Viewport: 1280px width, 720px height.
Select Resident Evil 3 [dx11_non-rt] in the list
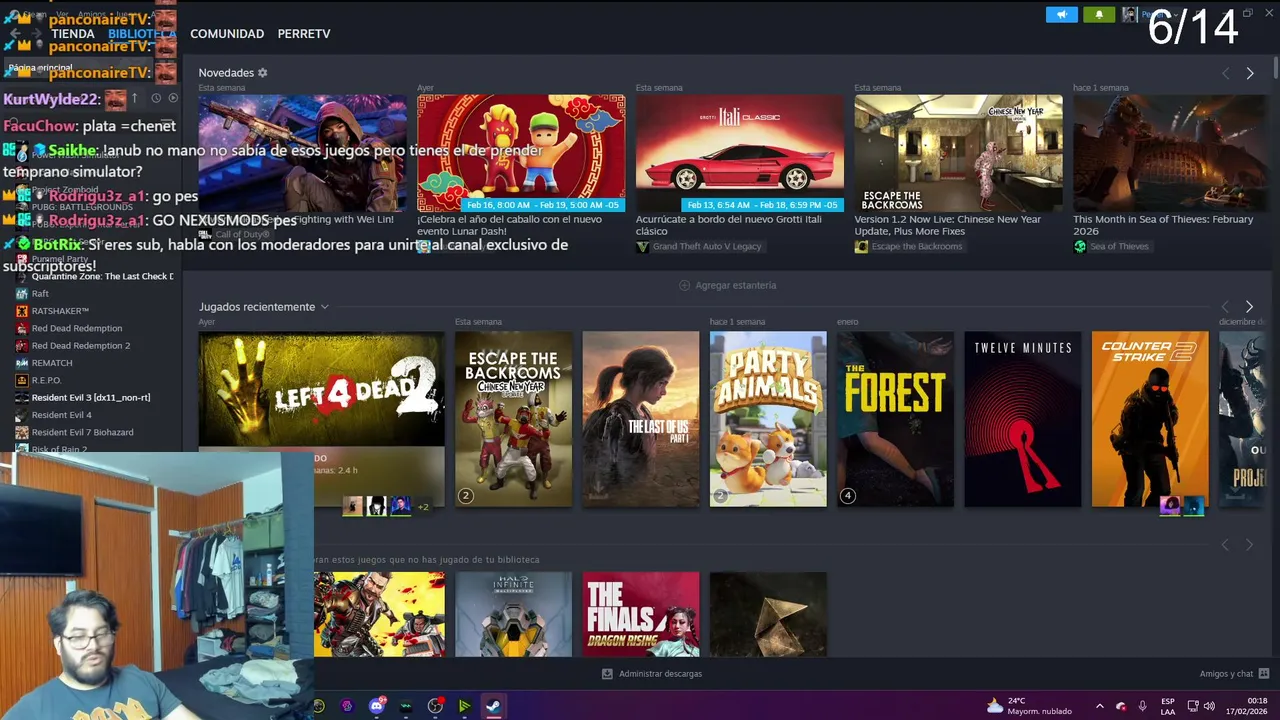91,398
